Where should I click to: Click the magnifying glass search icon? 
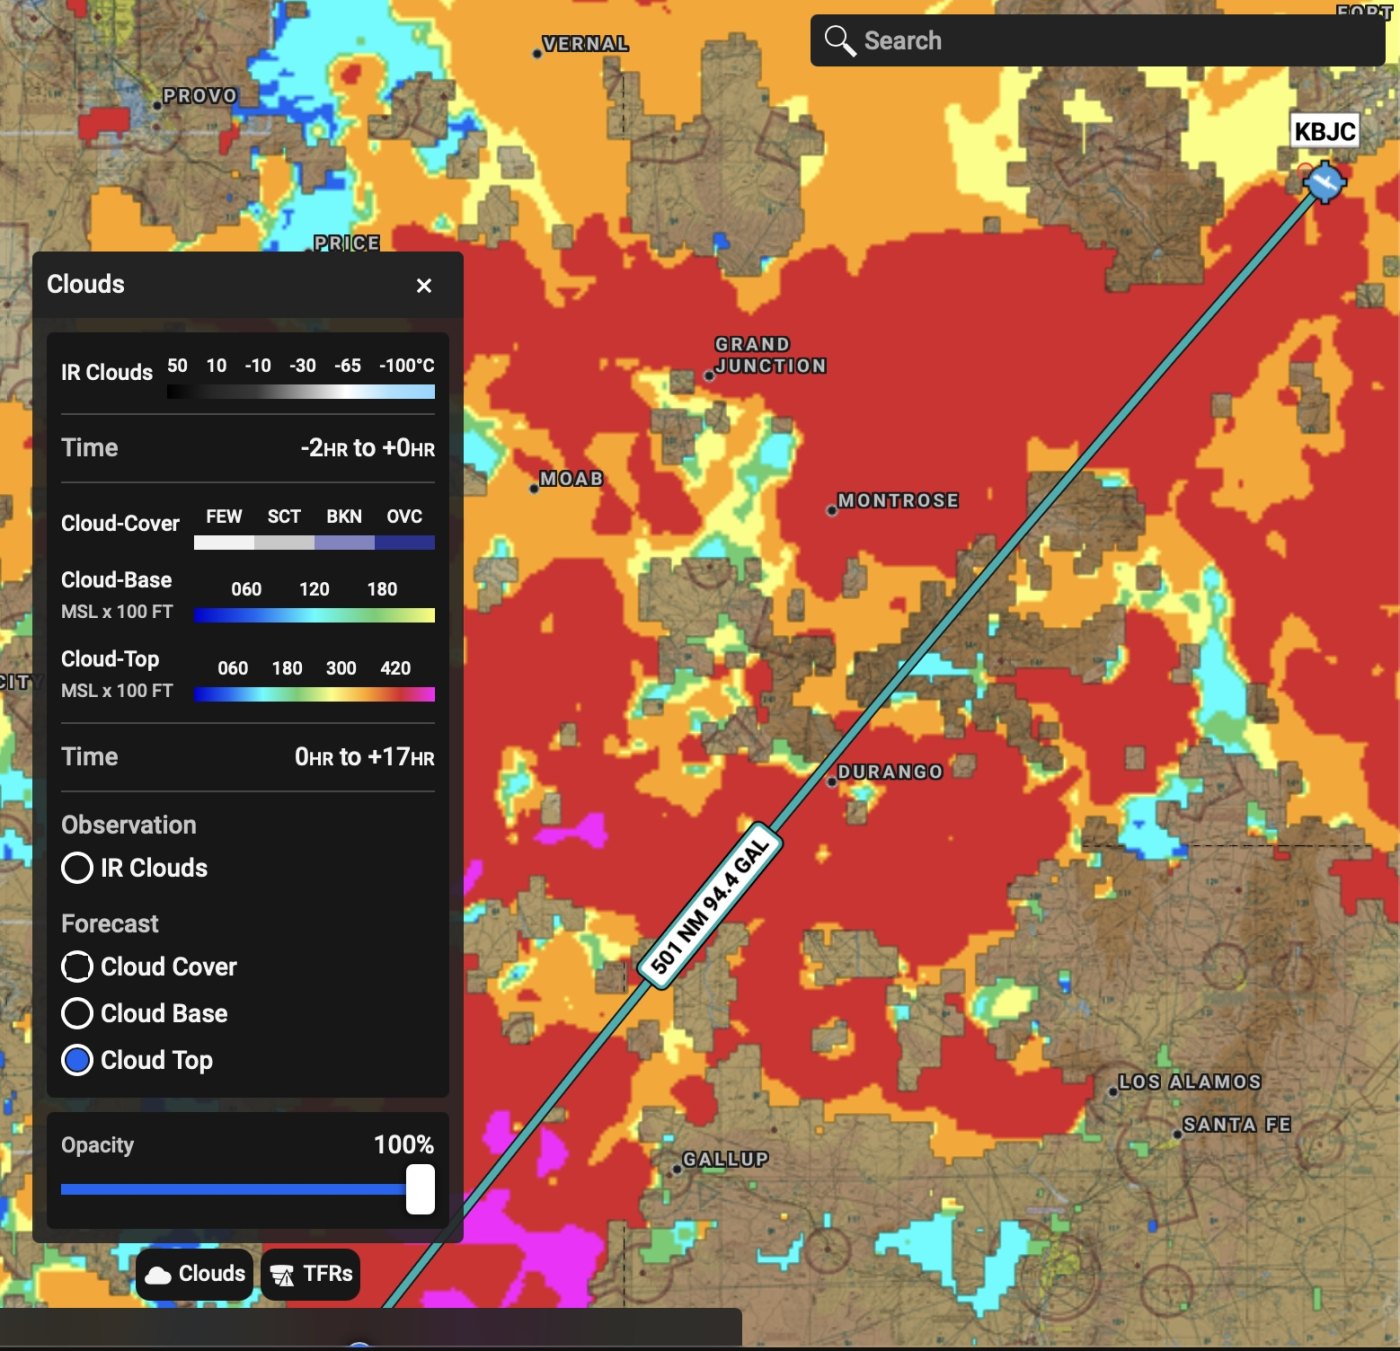pos(839,41)
